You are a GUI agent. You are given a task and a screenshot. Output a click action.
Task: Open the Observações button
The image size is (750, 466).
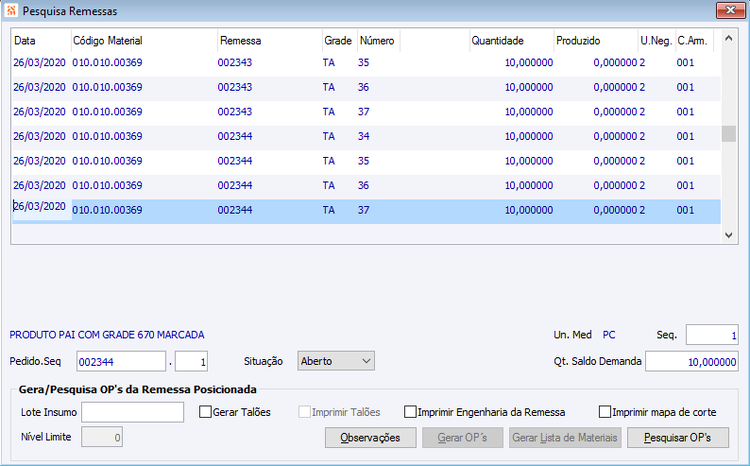(370, 438)
